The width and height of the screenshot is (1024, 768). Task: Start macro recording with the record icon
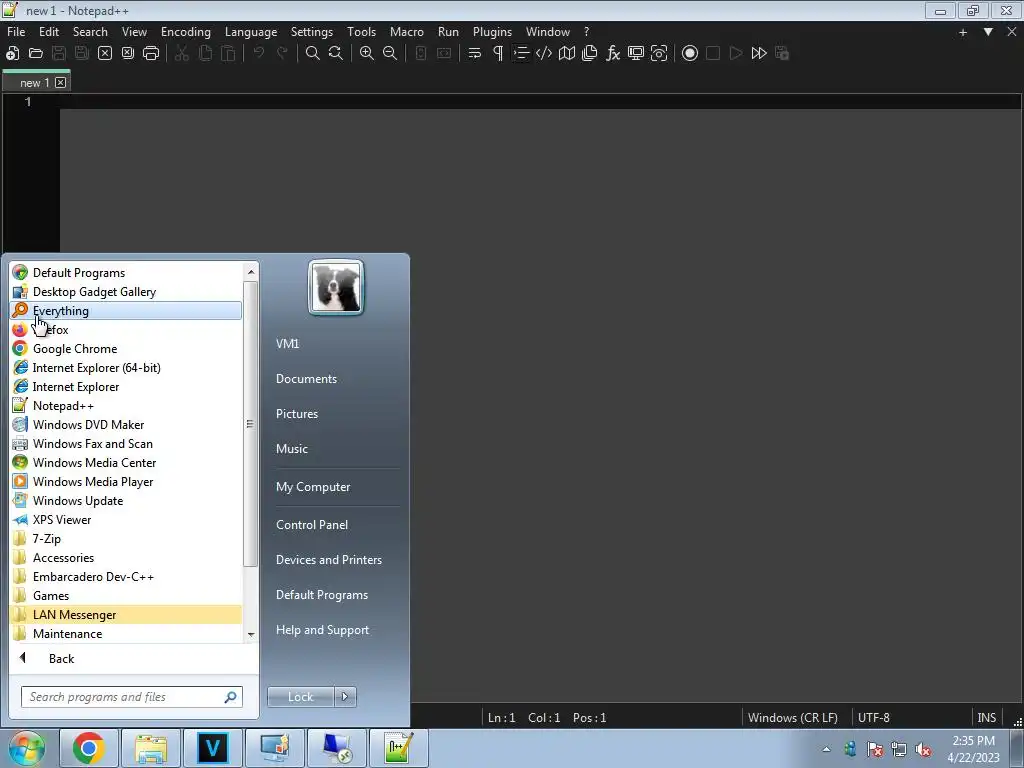click(690, 54)
